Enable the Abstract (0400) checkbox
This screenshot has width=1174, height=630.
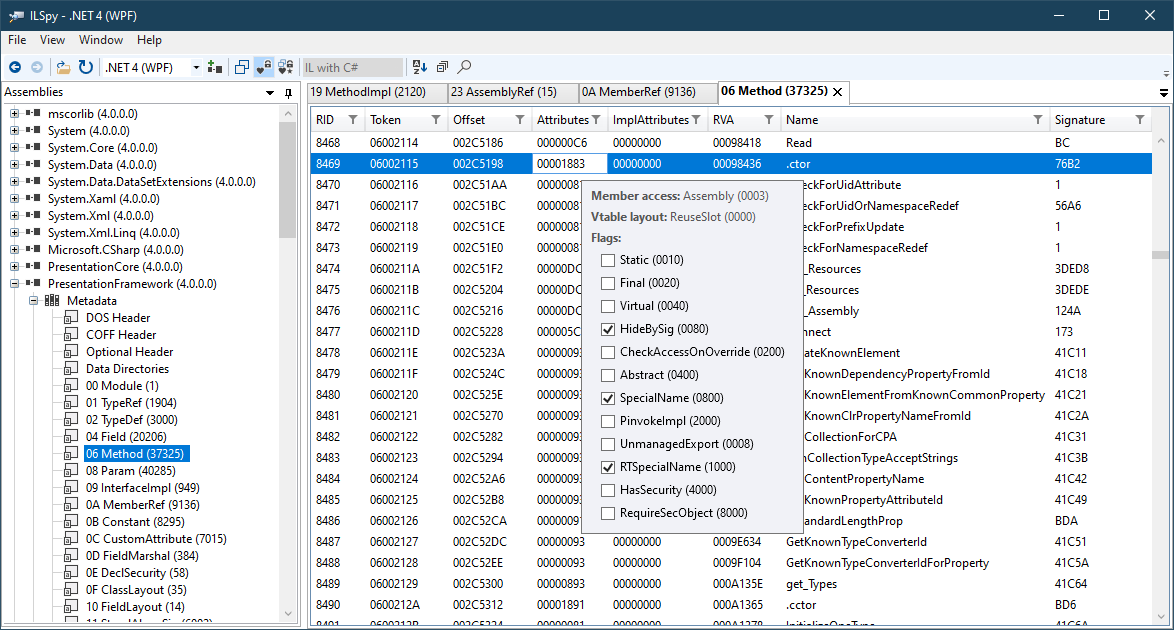[608, 375]
